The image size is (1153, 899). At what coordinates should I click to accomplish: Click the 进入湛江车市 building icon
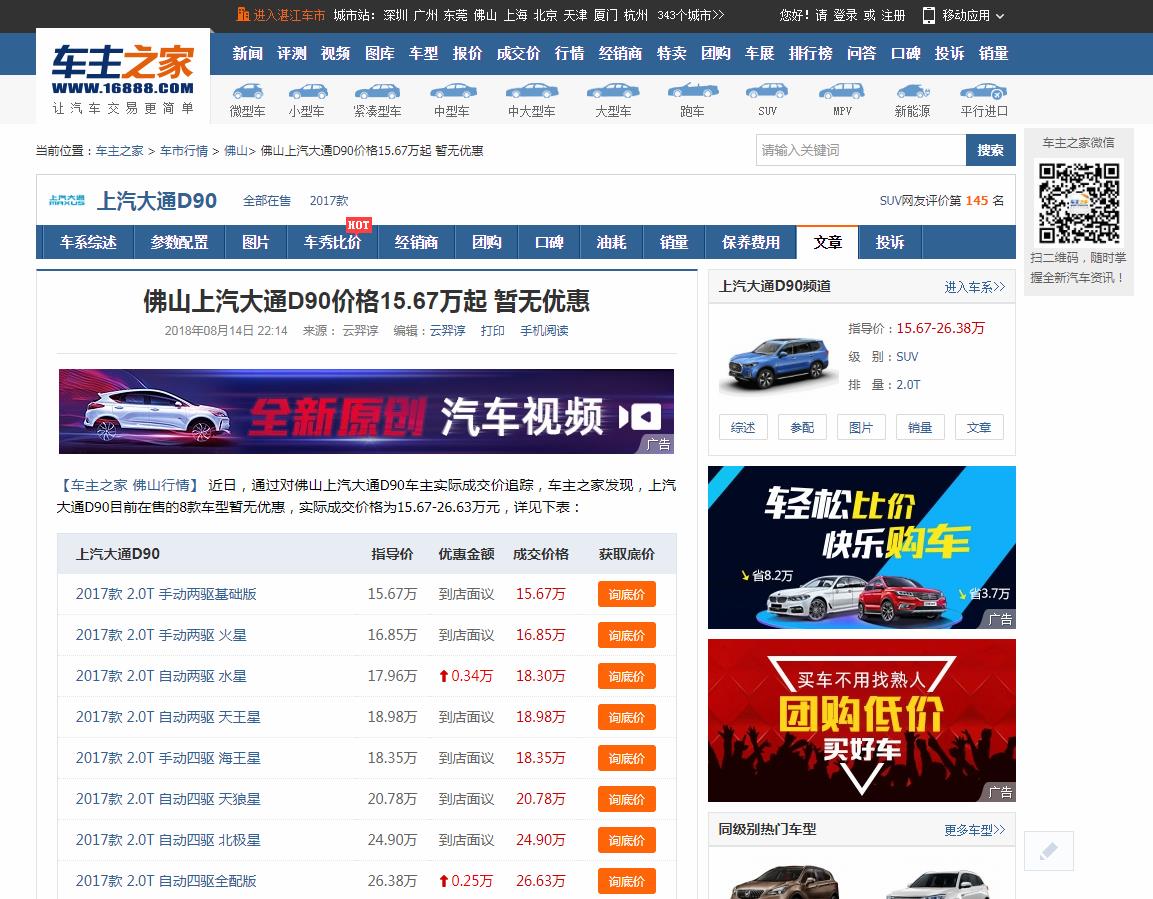tap(243, 15)
